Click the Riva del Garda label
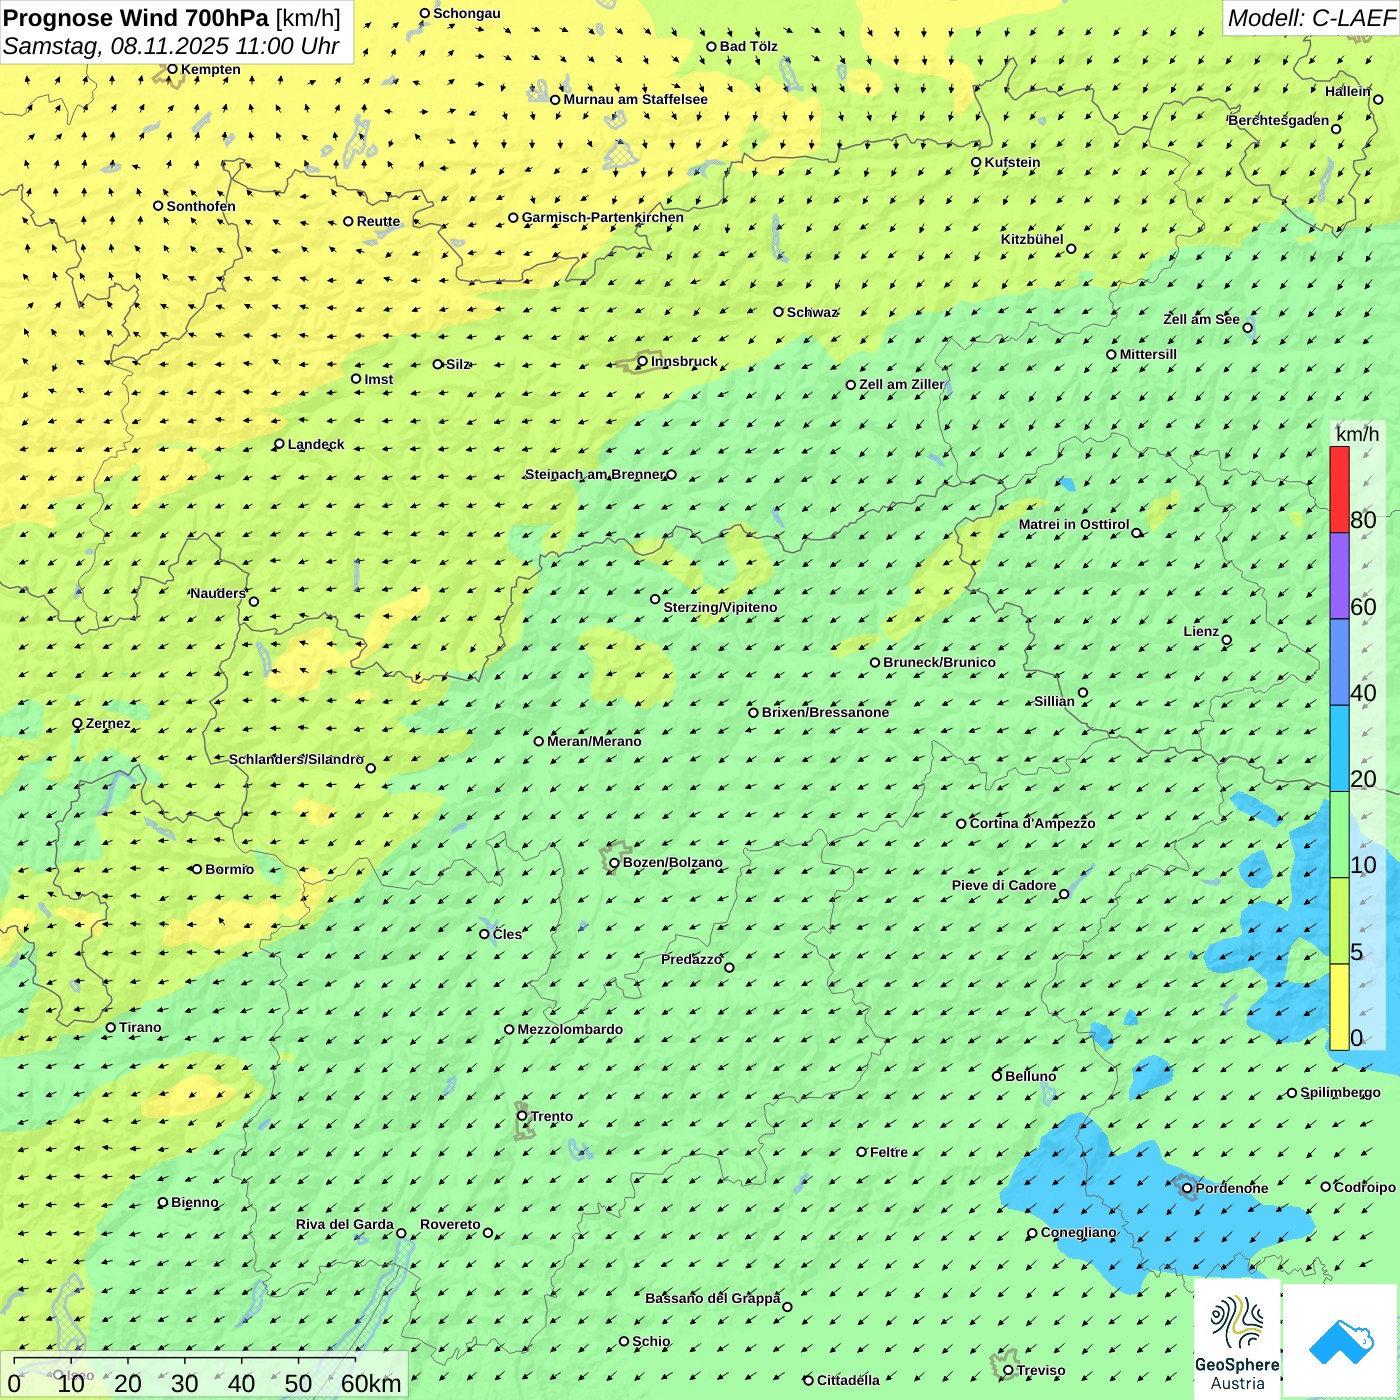The image size is (1400, 1400). tap(345, 1224)
